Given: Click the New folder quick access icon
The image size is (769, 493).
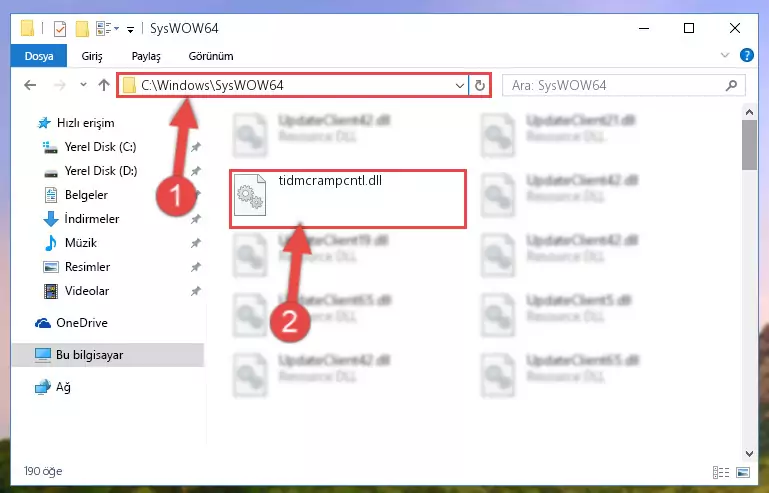Looking at the screenshot, I should pyautogui.click(x=82, y=28).
